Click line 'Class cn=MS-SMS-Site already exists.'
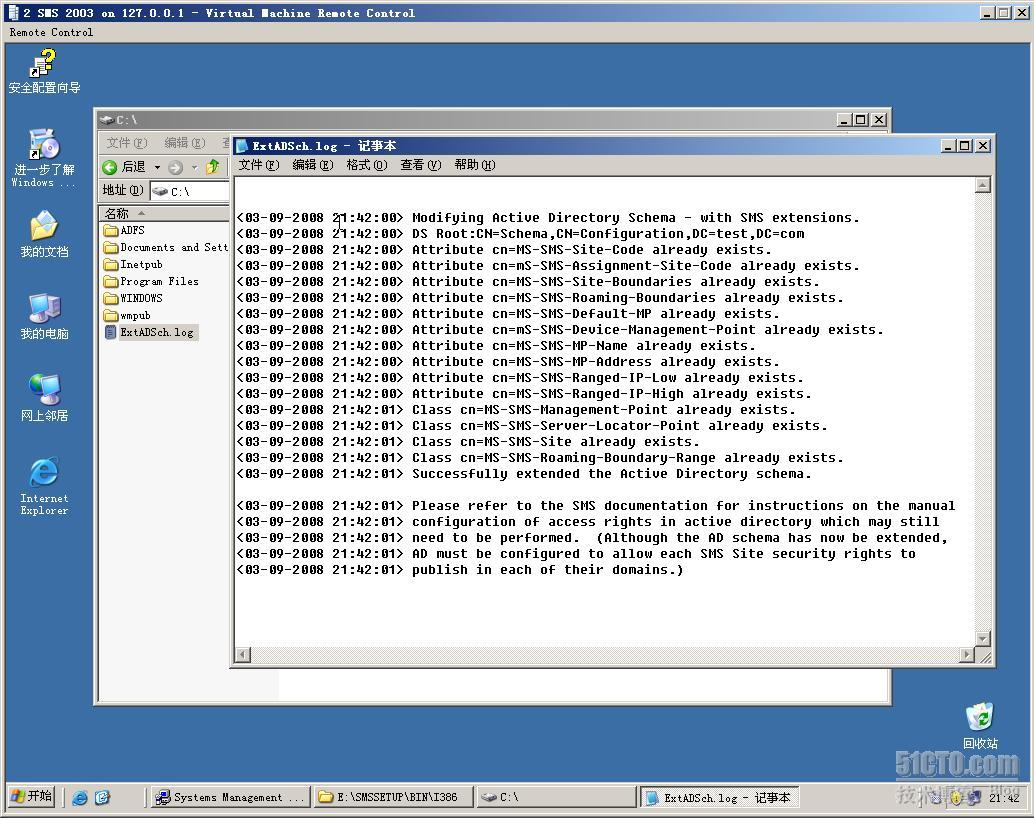This screenshot has width=1034, height=818. point(555,441)
